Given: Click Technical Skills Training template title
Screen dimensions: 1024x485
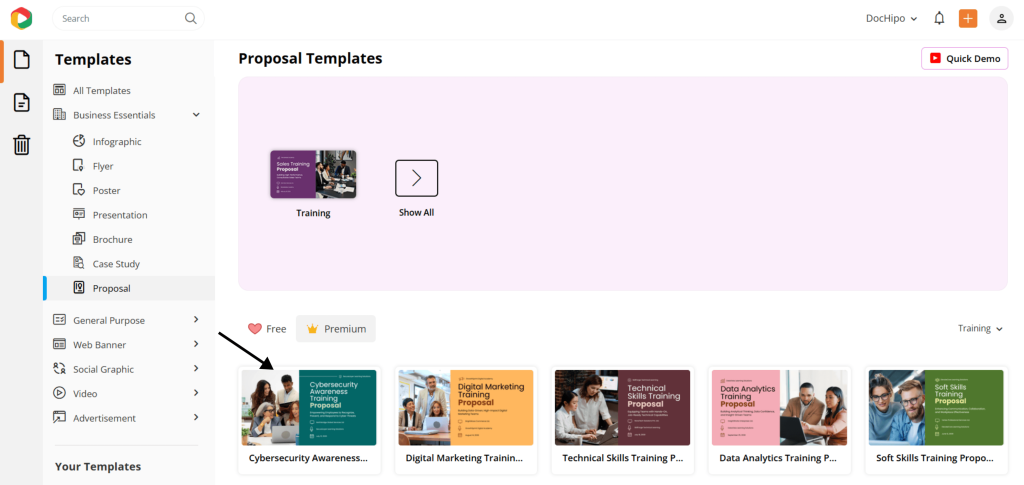Looking at the screenshot, I should pyautogui.click(x=622, y=458).
